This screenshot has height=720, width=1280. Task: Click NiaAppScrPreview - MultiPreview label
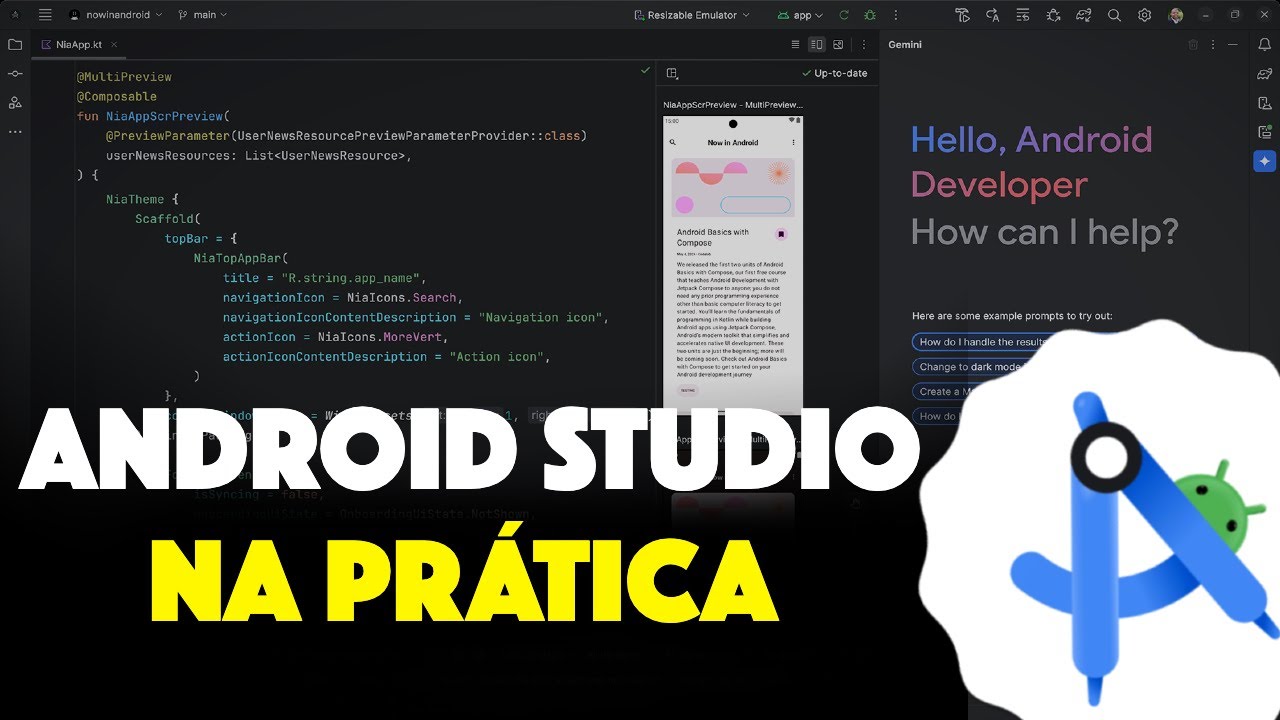pyautogui.click(x=733, y=104)
